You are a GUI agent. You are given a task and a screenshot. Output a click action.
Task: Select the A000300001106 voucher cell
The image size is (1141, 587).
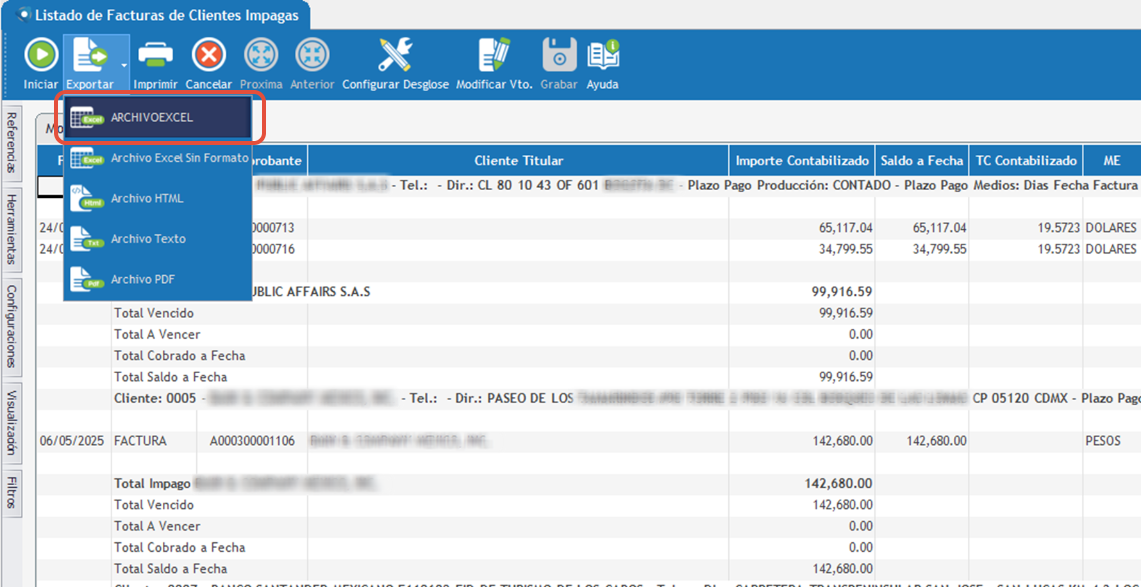tap(252, 441)
